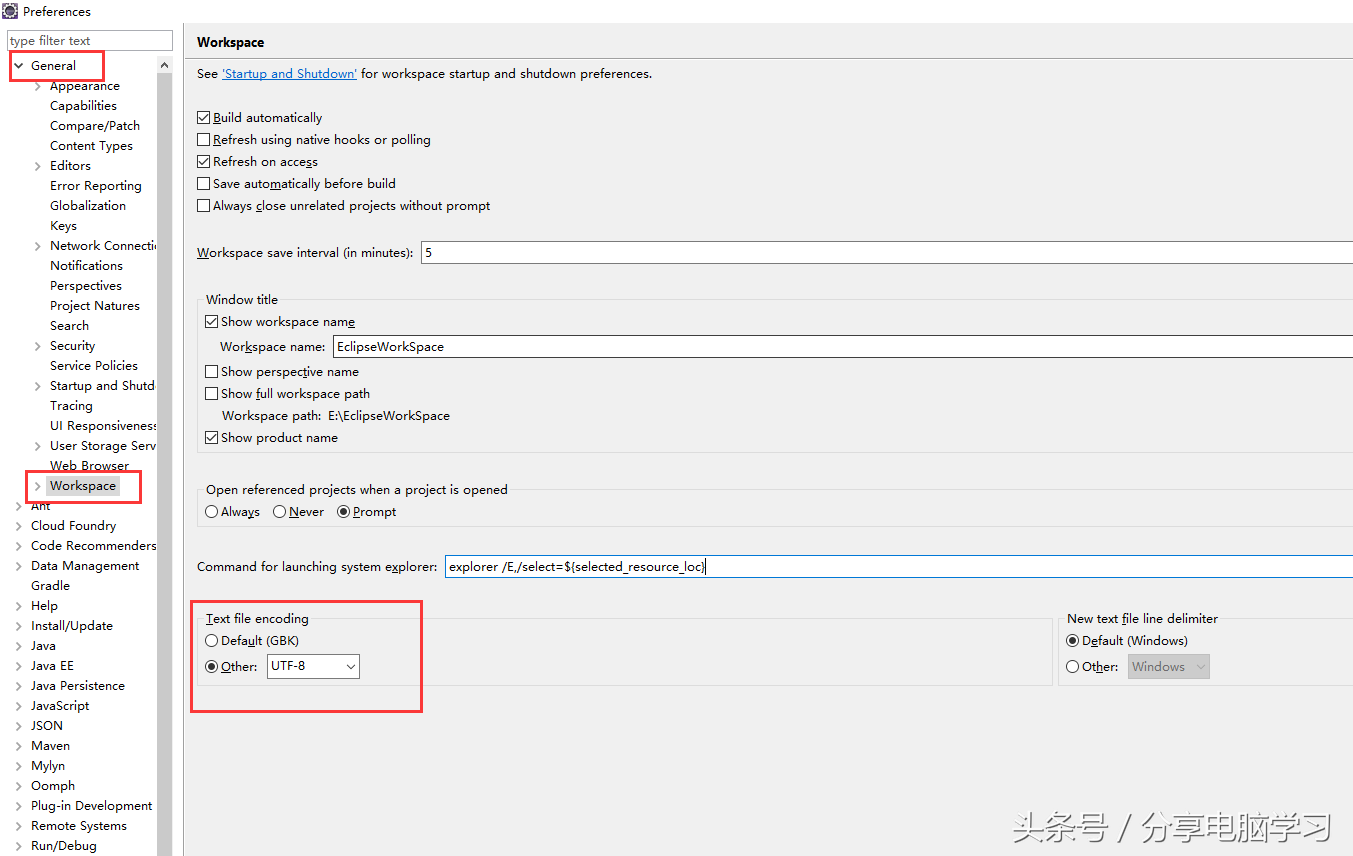Expand the Startup and Shutdown node arrow
This screenshot has width=1353, height=856.
[x=38, y=386]
